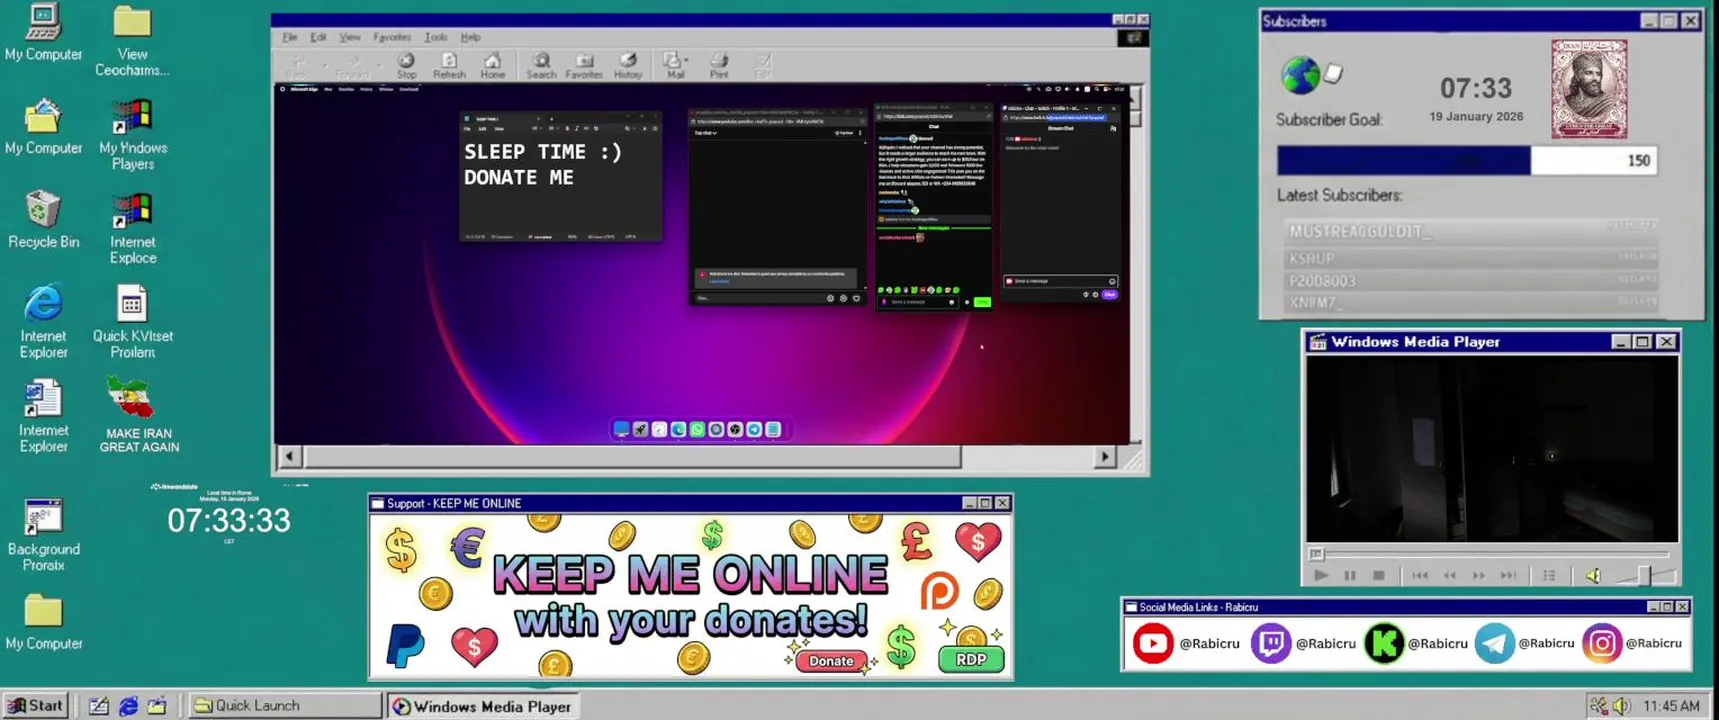Click the Telegram @Rabicru icon

pos(1494,643)
